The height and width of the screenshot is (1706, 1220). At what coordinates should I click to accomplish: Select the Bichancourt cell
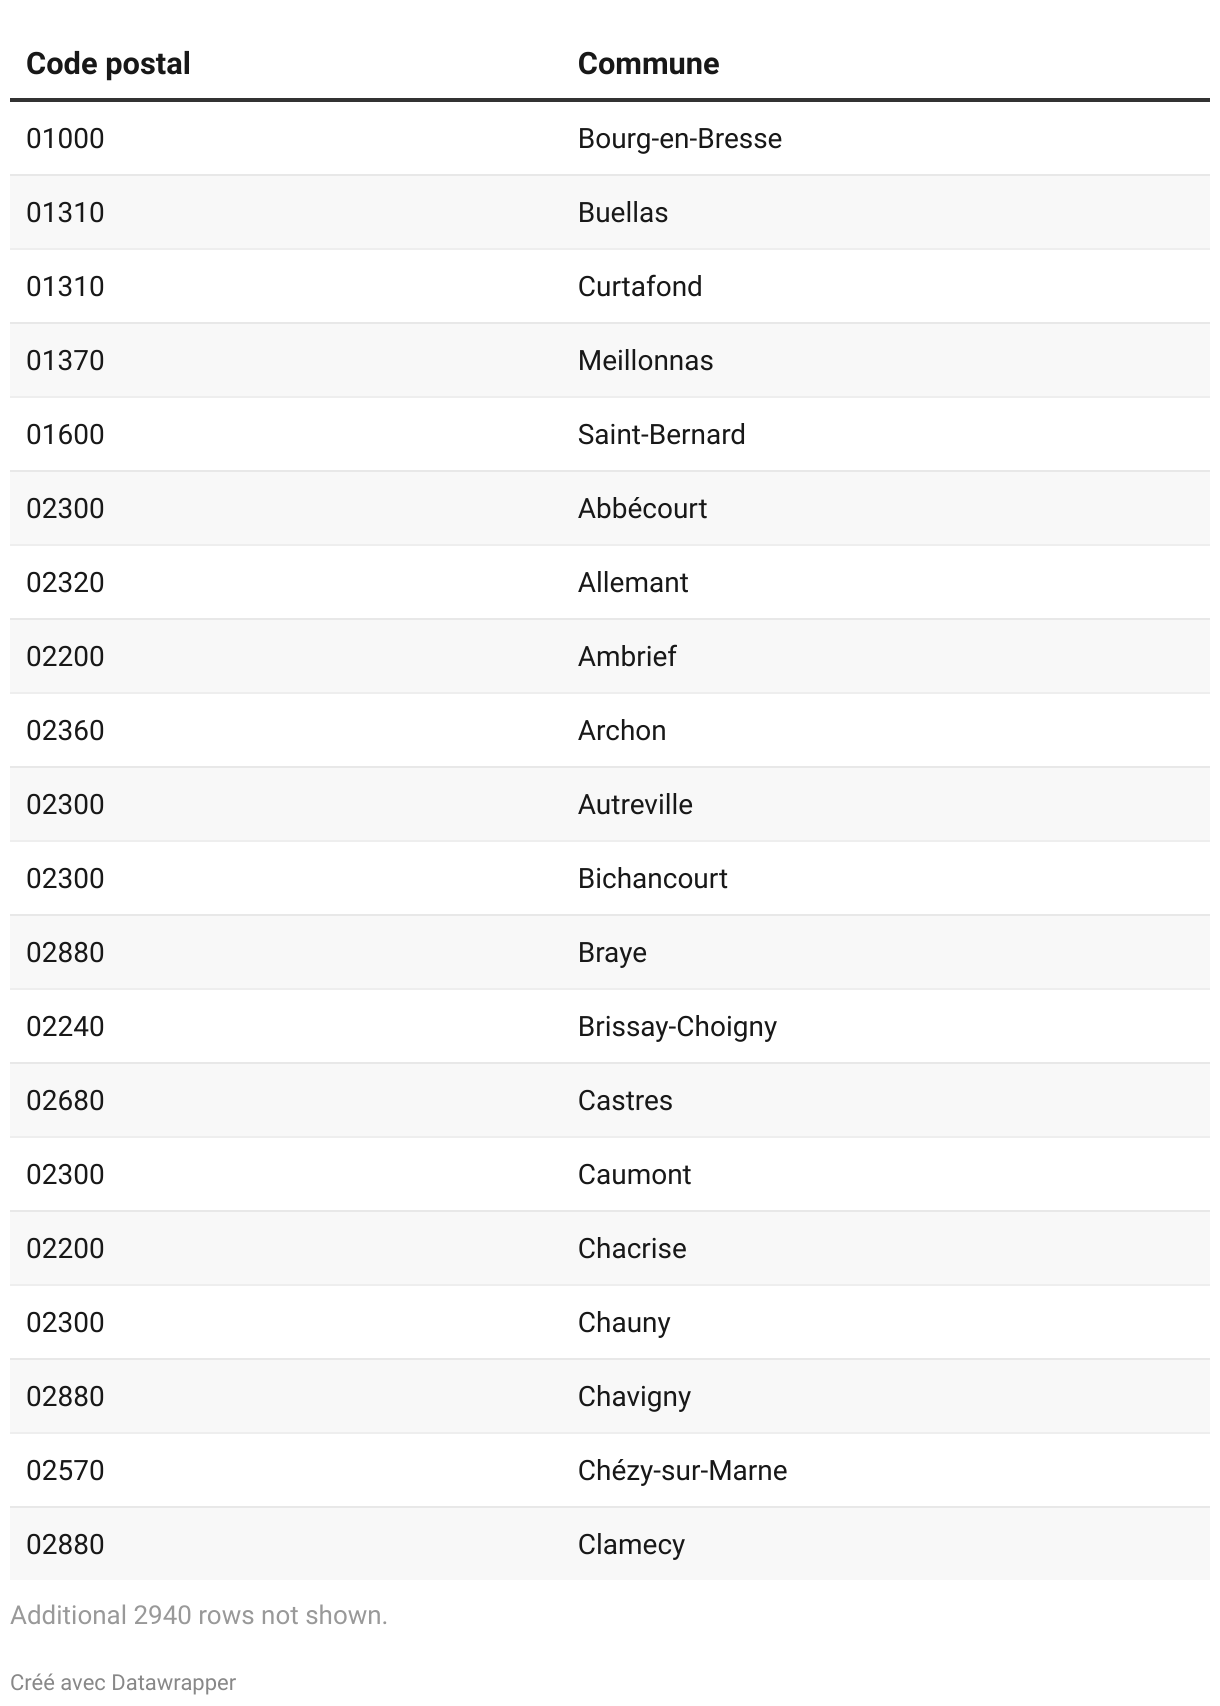point(652,878)
